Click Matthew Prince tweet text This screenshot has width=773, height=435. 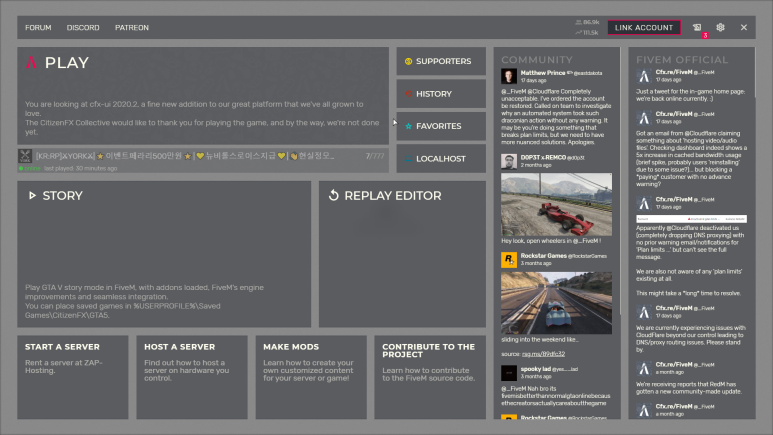[x=556, y=117]
